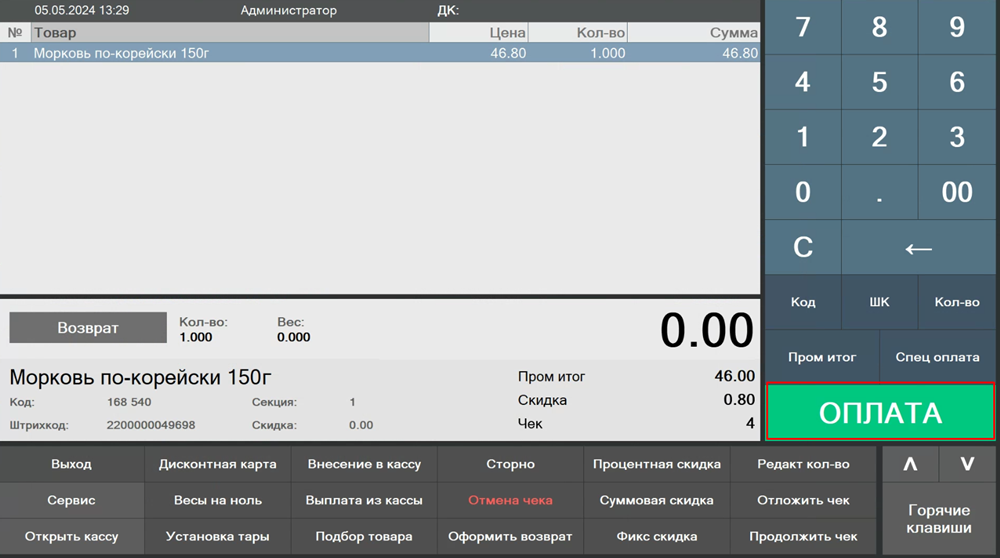Click the backspace arrow key on keypad
Image resolution: width=1000 pixels, height=558 pixels.
coord(919,247)
